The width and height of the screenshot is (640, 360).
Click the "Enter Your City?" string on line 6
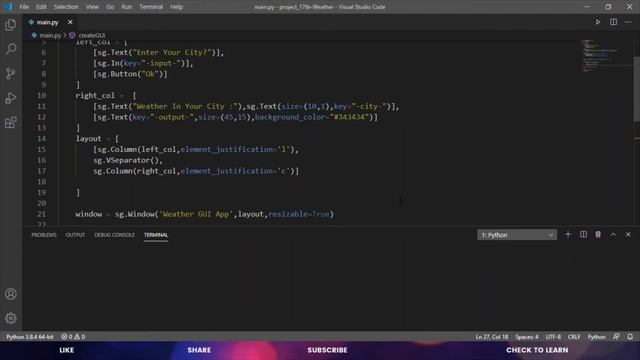point(172,52)
